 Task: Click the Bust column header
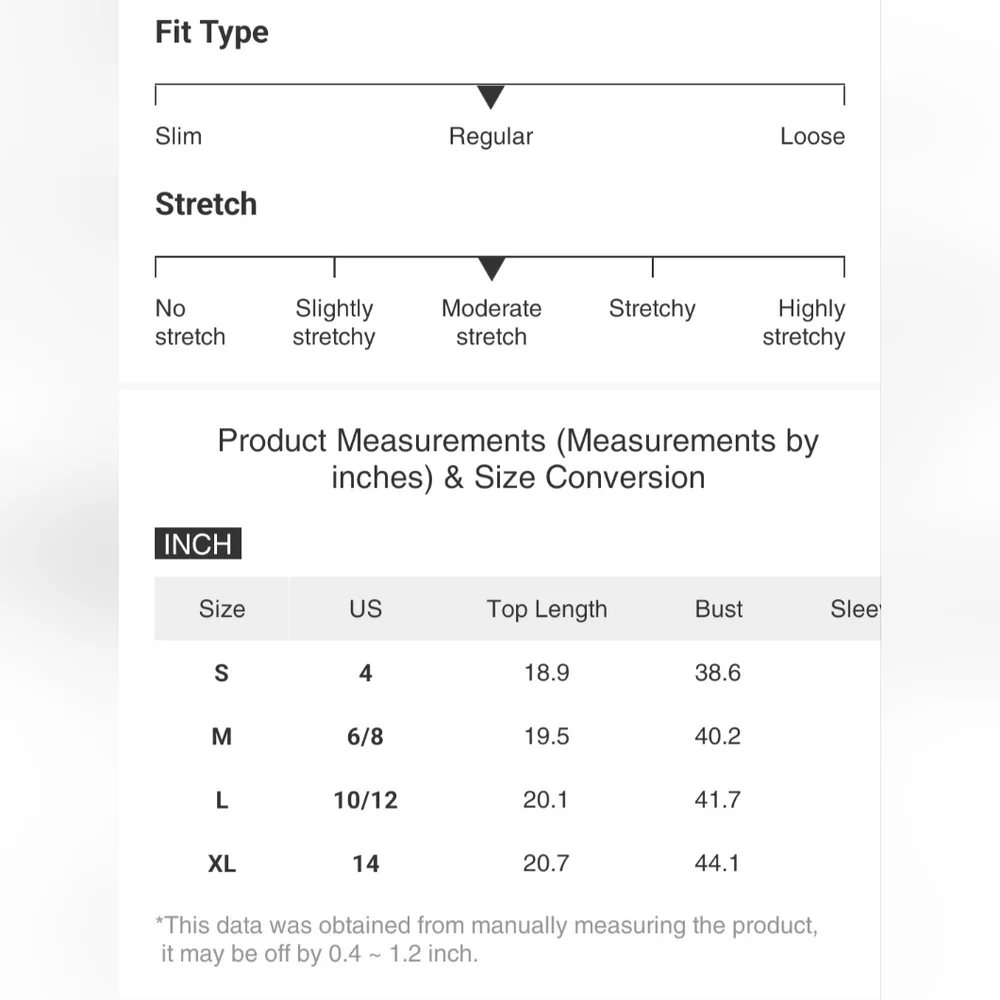(719, 609)
